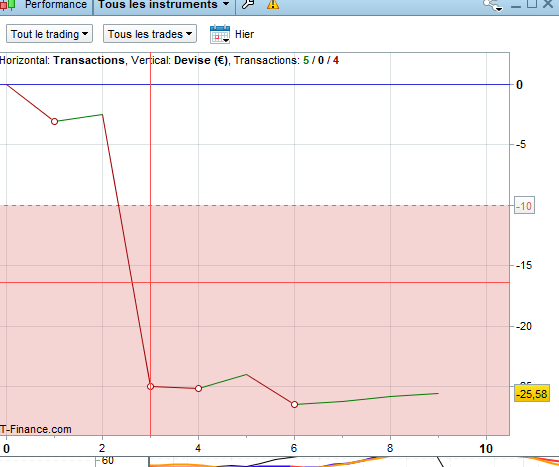Select the data point at transaction 6
The height and width of the screenshot is (467, 559).
point(294,405)
